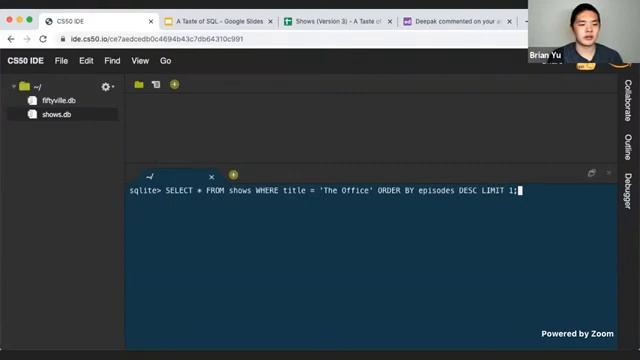The height and width of the screenshot is (360, 640).
Task: Click the padlock icon in the address bar
Action: click(x=62, y=39)
